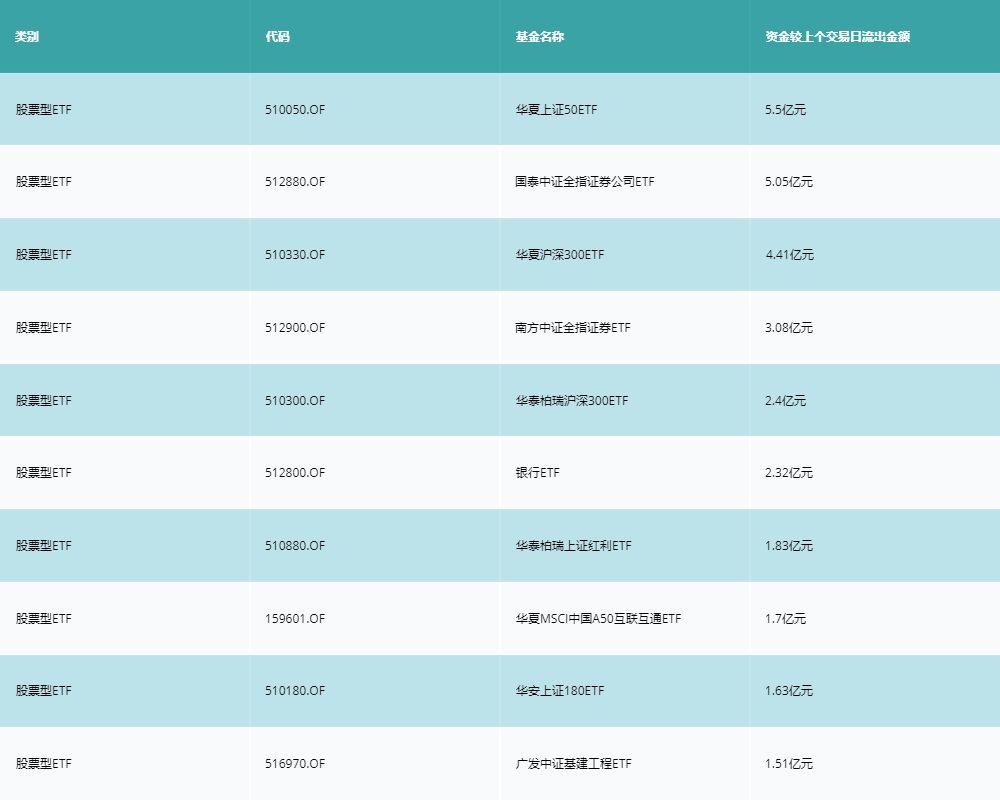
Task: Click 股票型ETF in the 510050.OF row
Action: [x=43, y=109]
